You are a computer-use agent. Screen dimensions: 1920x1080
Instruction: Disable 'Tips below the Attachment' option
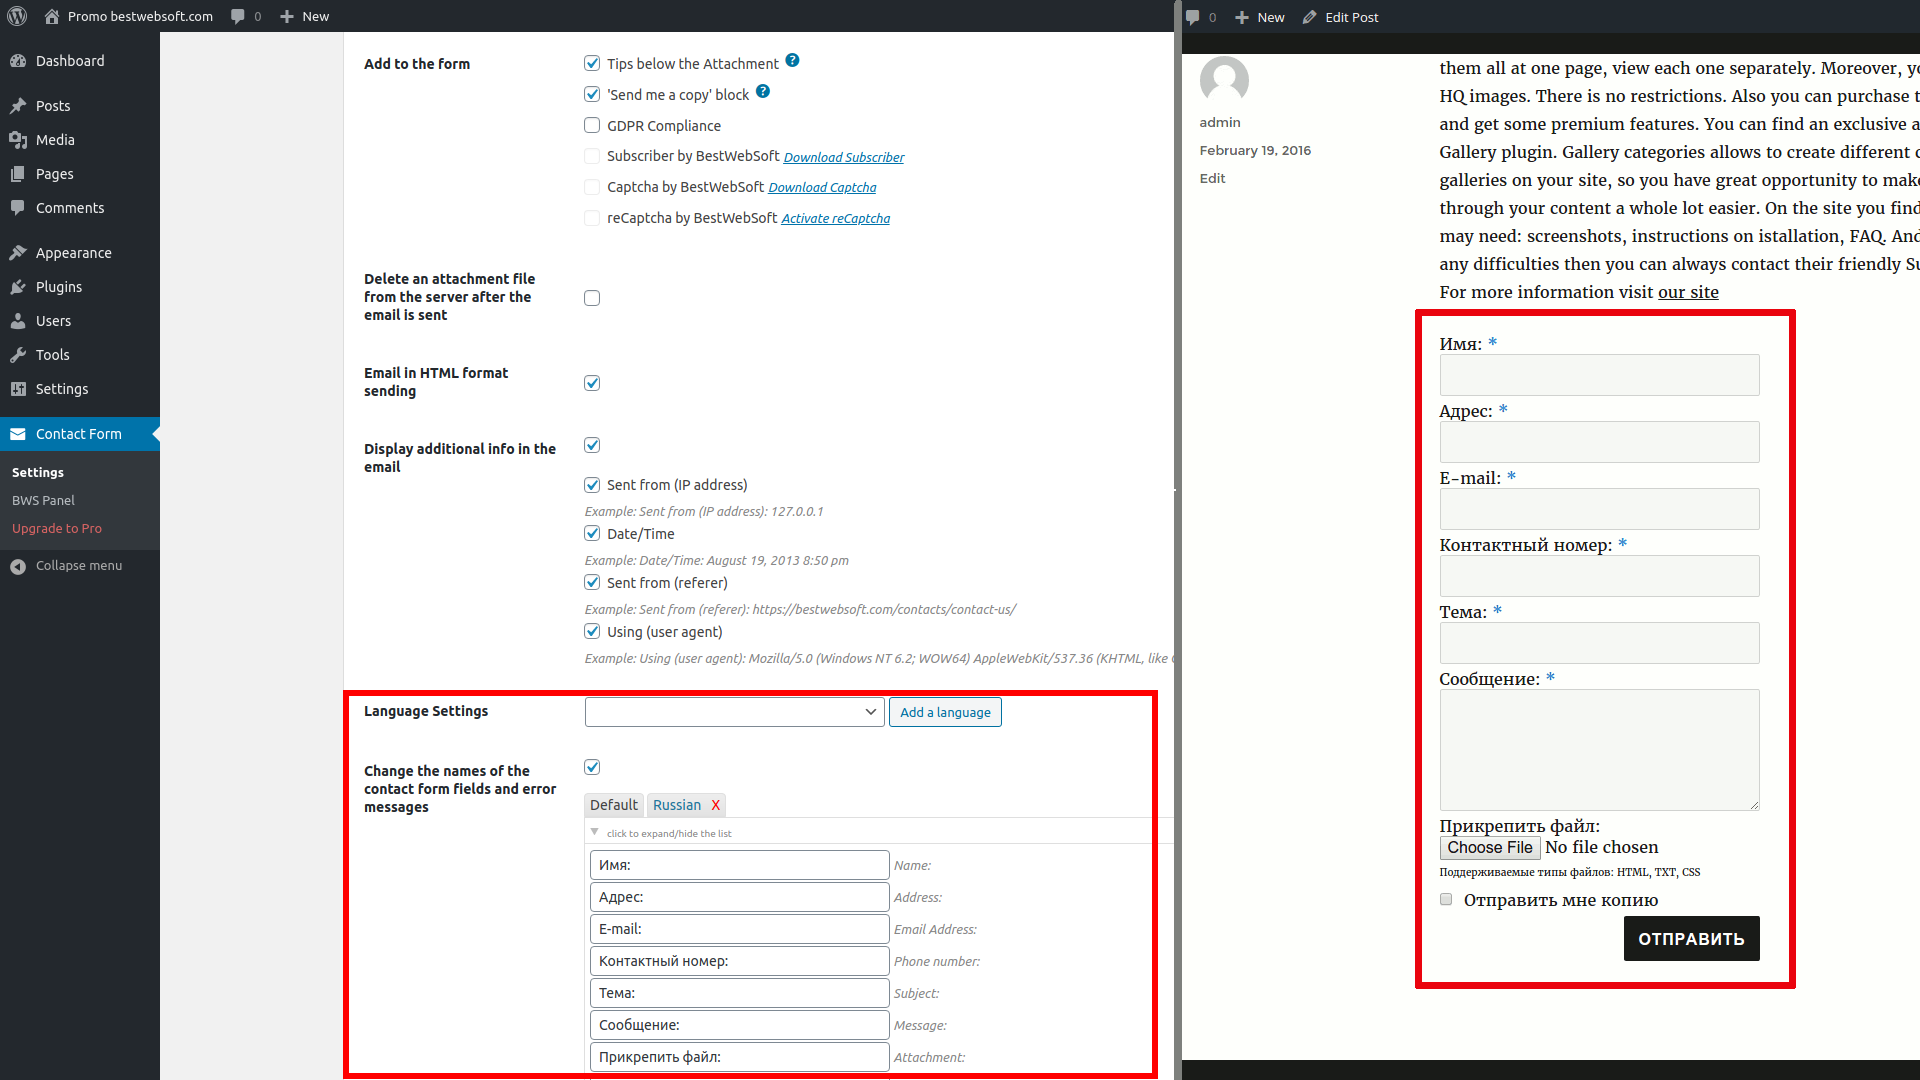(x=592, y=62)
